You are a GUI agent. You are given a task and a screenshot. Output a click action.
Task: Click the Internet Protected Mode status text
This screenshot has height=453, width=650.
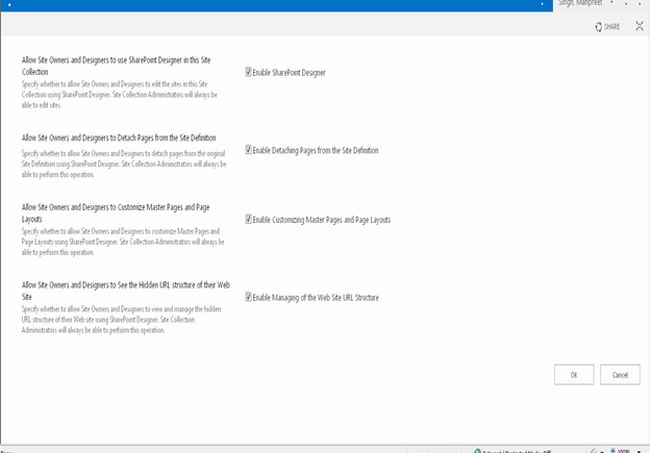(x=517, y=451)
